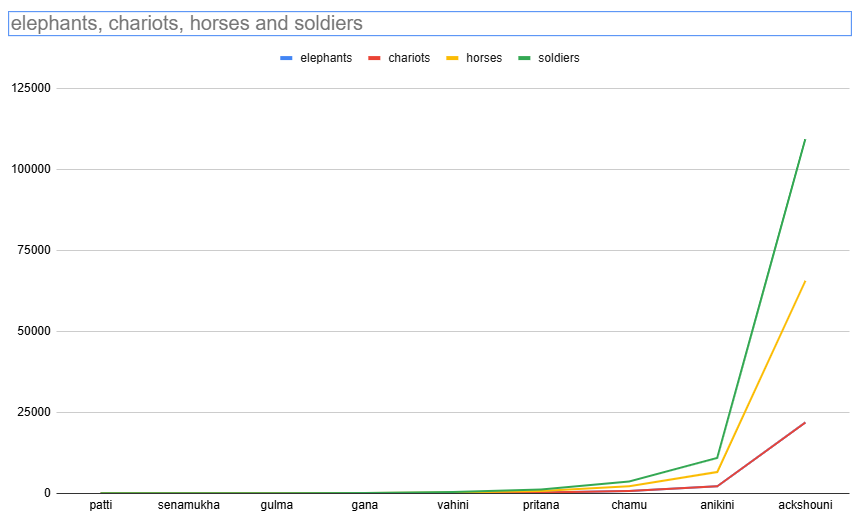The width and height of the screenshot is (858, 519).
Task: Click the 100000 y-axis label
Action: (x=31, y=169)
